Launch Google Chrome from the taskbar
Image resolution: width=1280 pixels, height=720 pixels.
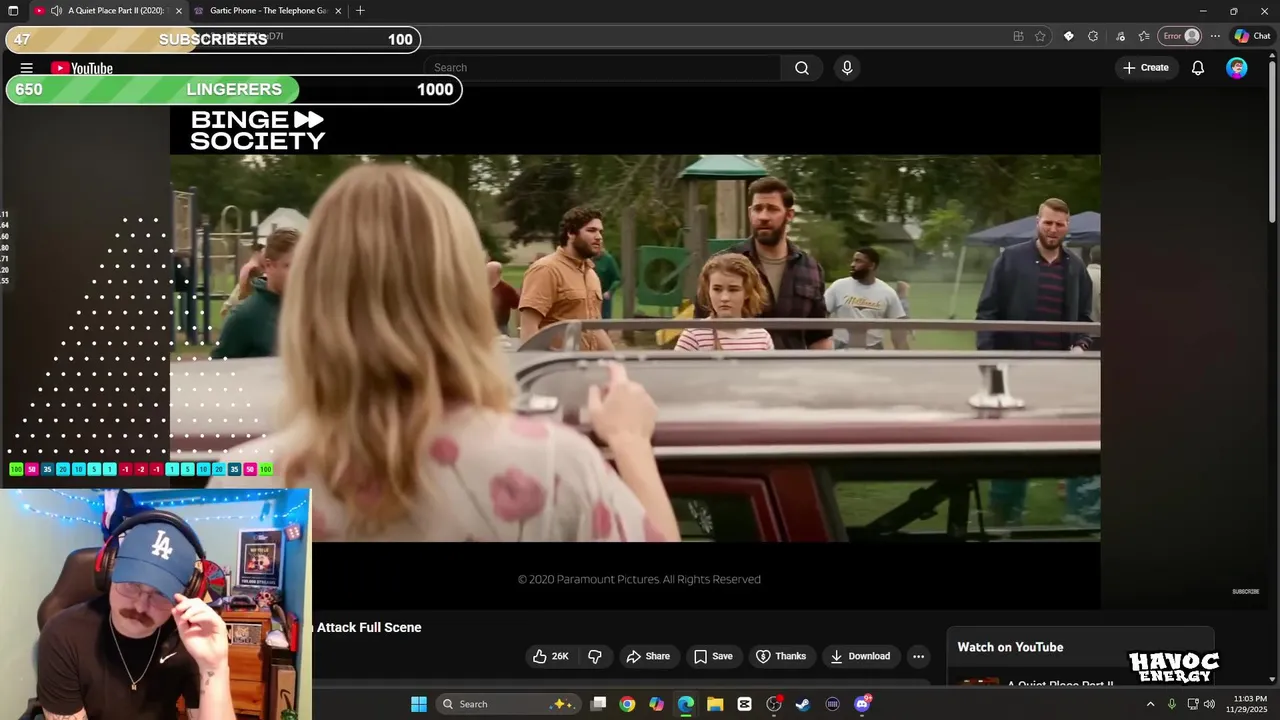[627, 704]
